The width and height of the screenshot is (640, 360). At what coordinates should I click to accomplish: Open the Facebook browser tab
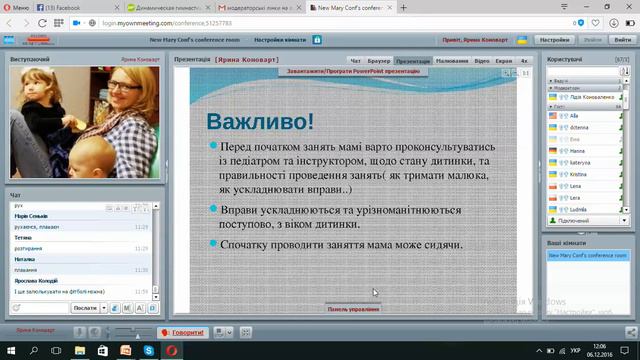tap(78, 8)
